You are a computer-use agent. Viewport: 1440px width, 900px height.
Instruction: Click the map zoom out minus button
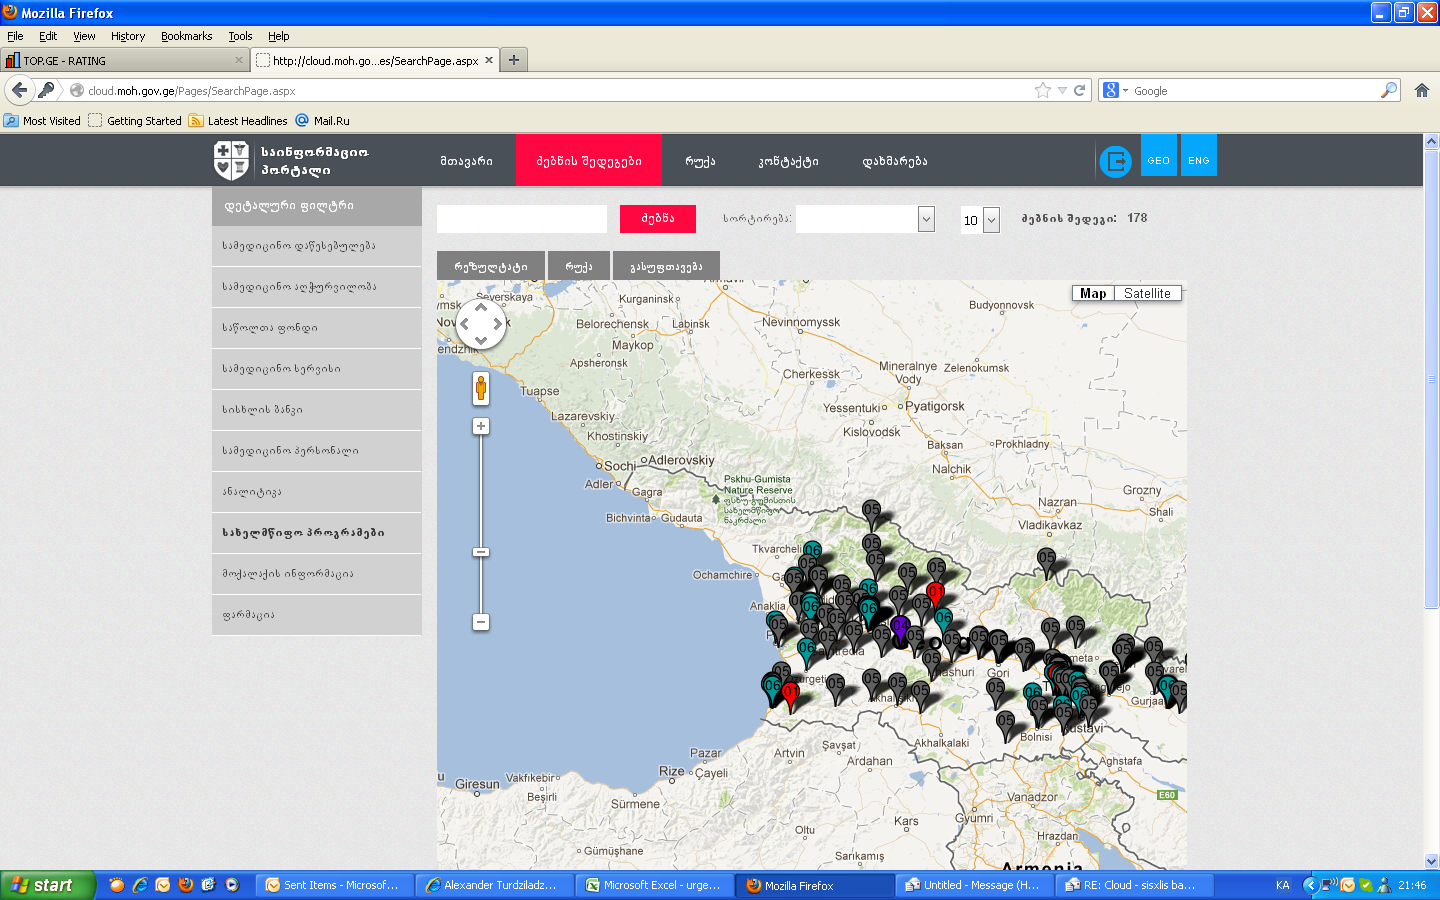tap(481, 622)
